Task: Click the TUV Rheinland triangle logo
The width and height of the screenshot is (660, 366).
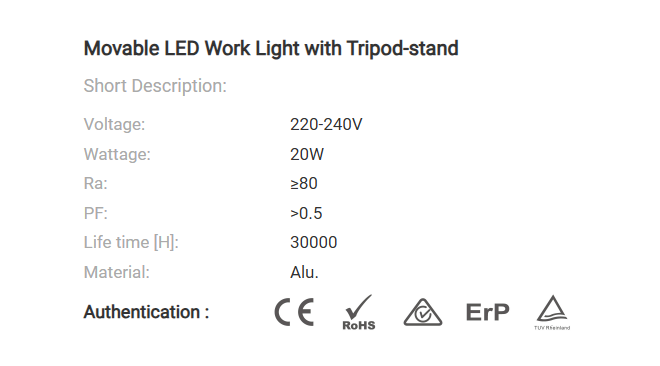Action: point(552,313)
